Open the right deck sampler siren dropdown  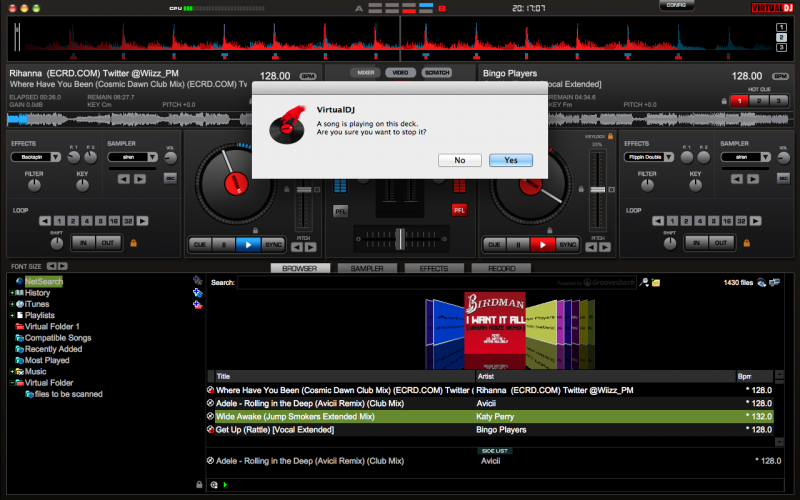point(765,157)
